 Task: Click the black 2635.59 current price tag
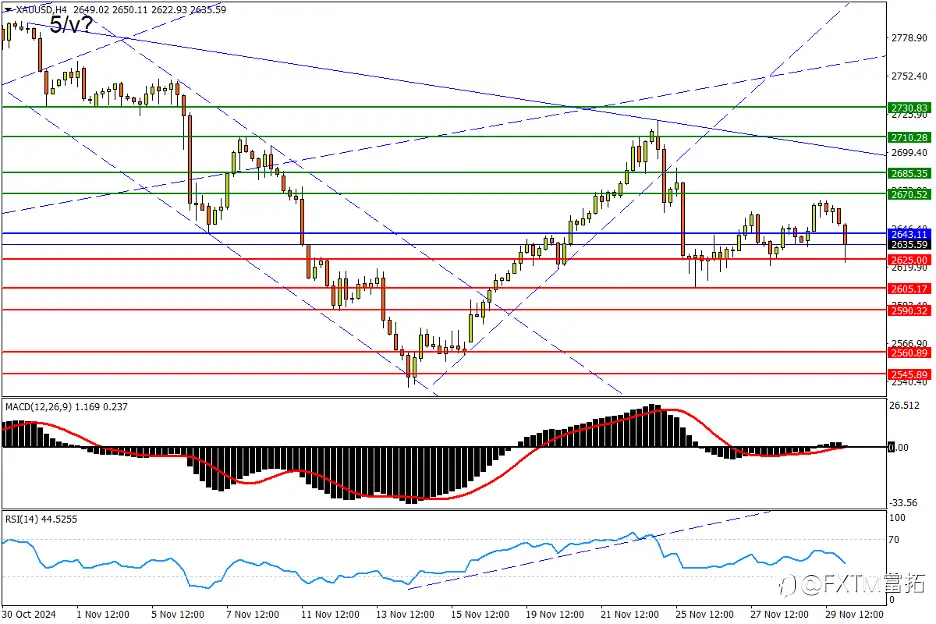pyautogui.click(x=909, y=244)
